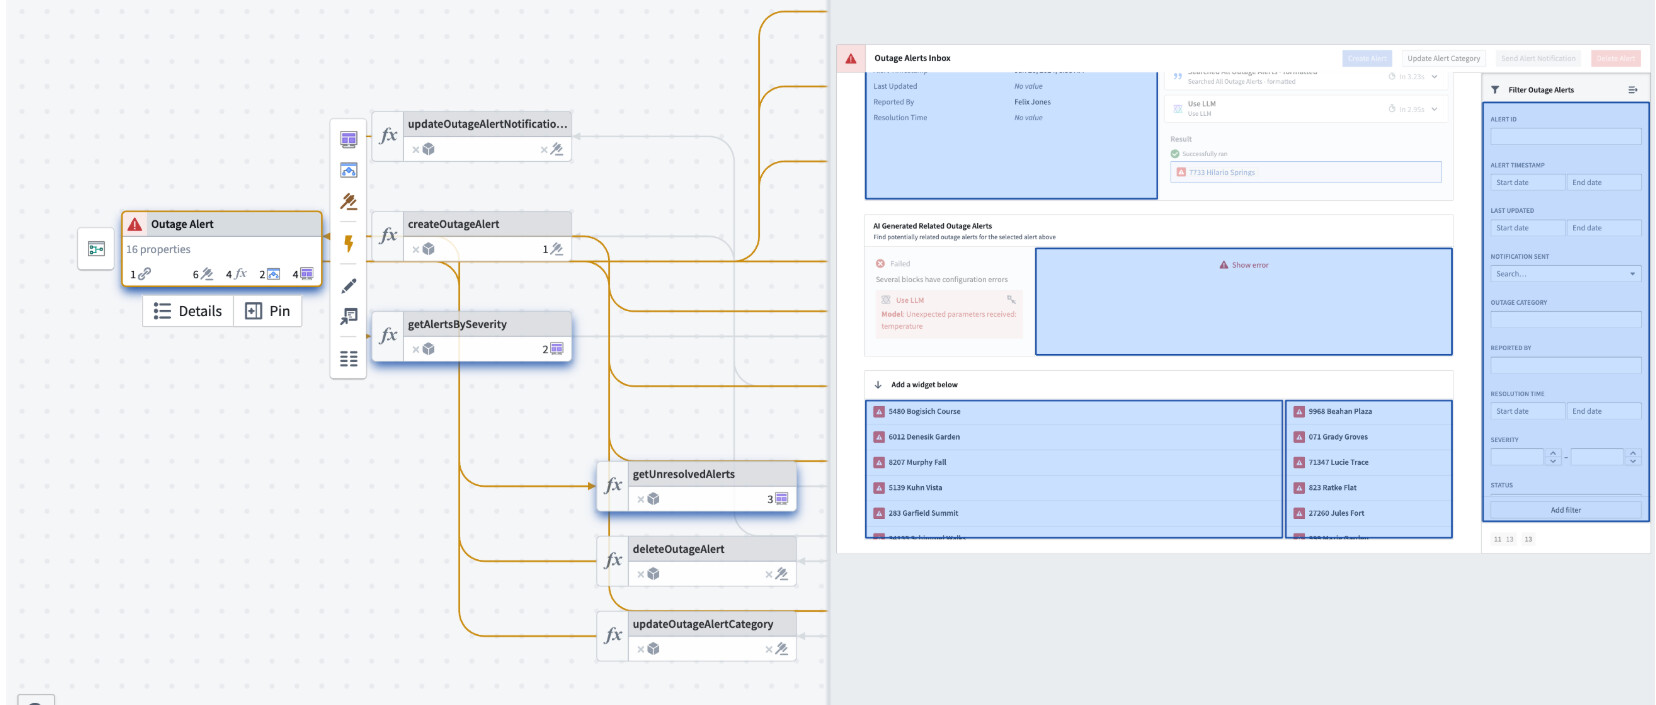The height and width of the screenshot is (705, 1656).
Task: Expand the Use LLM step chevron
Action: pos(1434,109)
